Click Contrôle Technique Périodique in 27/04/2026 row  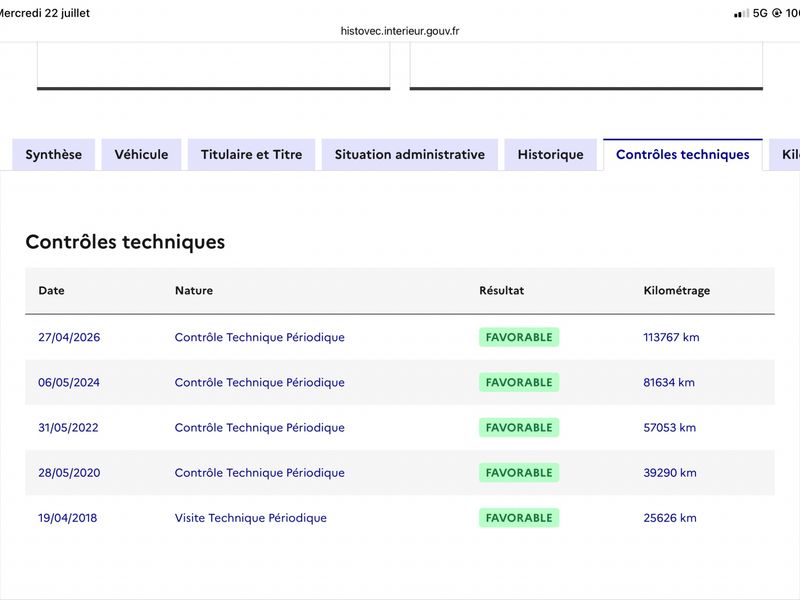coord(260,337)
